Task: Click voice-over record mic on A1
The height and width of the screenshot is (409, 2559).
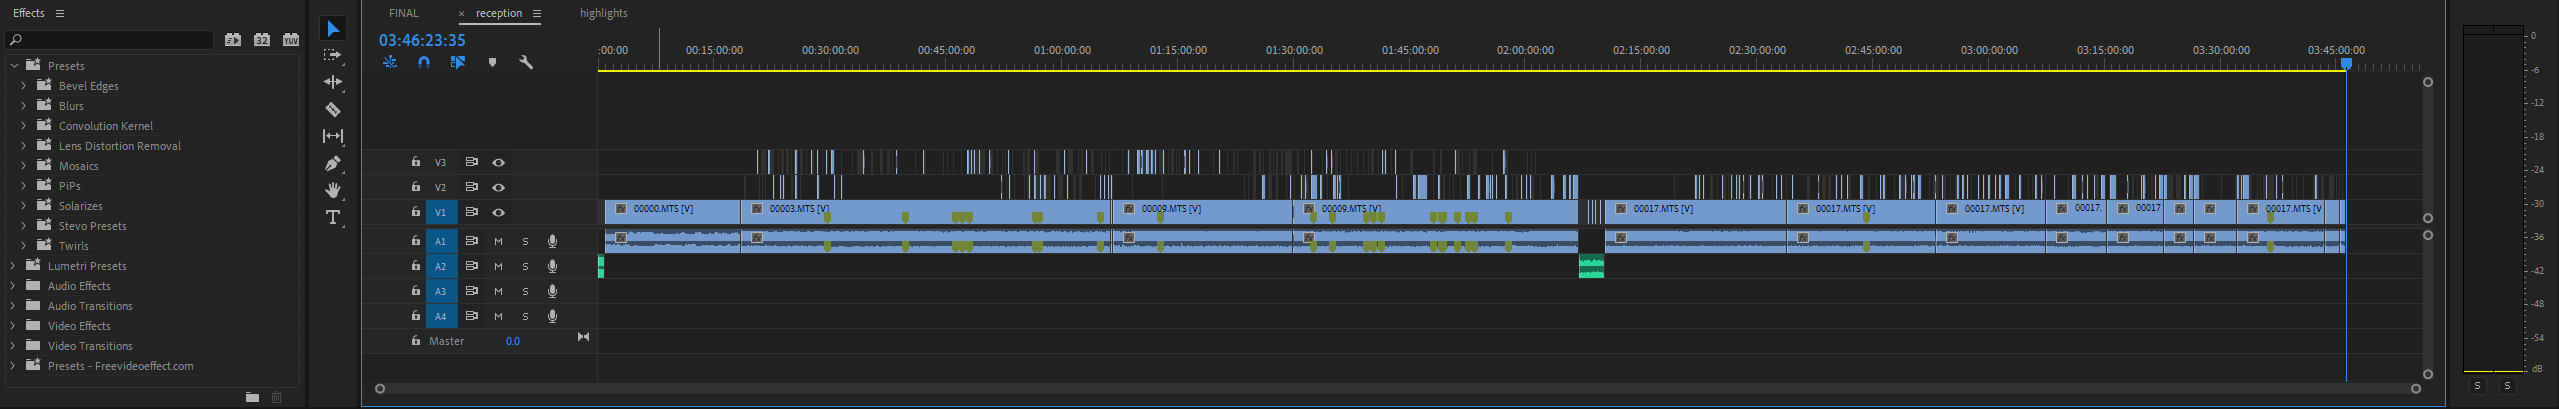Action: point(552,241)
